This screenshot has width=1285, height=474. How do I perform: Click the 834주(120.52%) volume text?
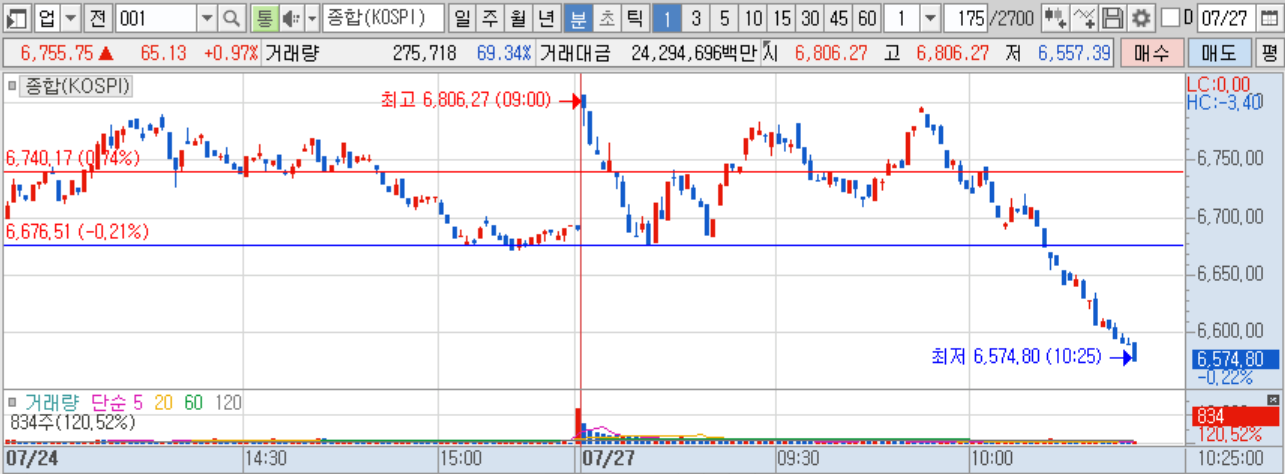click(x=72, y=423)
